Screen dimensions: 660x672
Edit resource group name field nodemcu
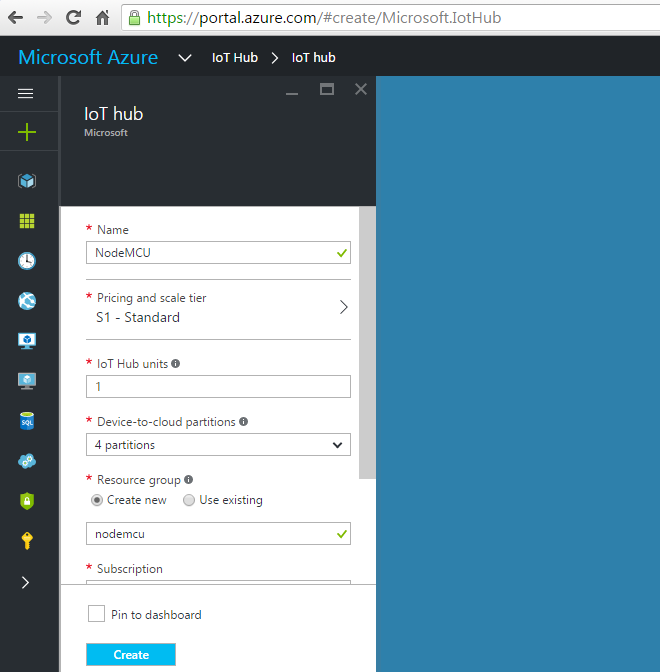coord(218,534)
